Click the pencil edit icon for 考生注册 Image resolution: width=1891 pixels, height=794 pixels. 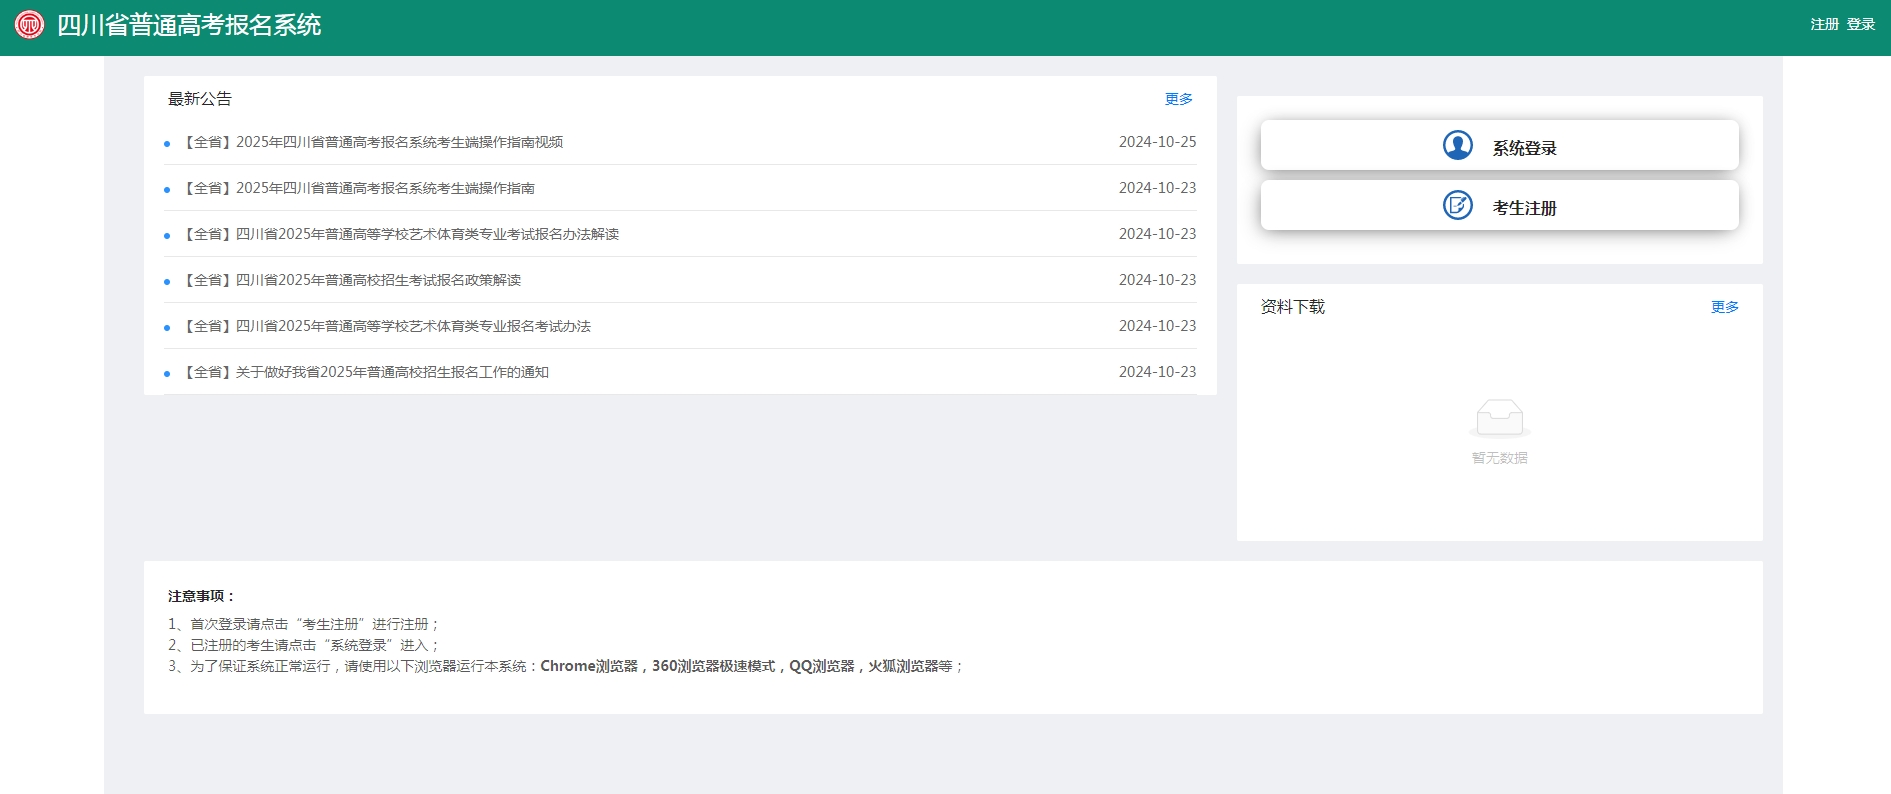coord(1457,206)
